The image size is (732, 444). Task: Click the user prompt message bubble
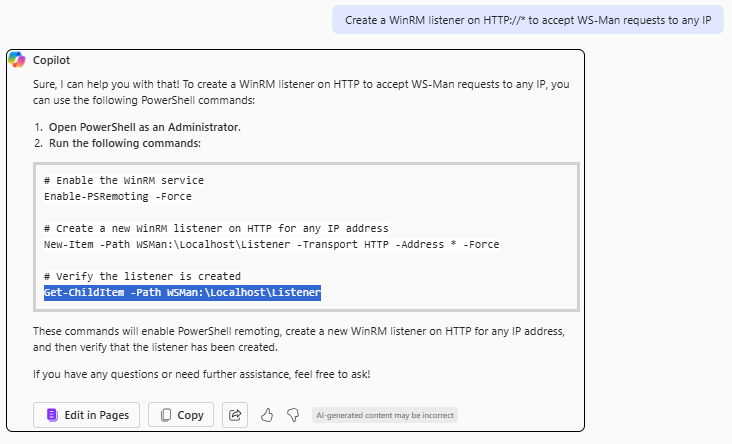[x=528, y=19]
